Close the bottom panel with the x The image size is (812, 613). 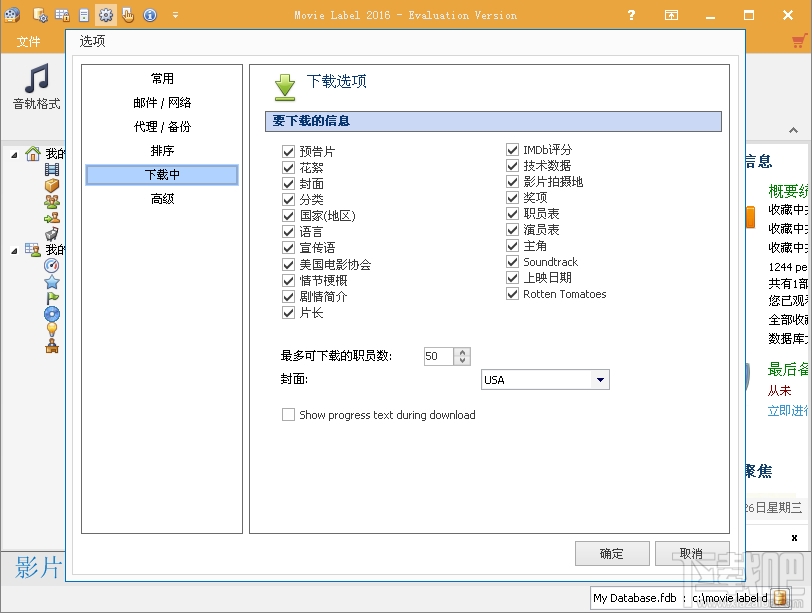tap(794, 538)
